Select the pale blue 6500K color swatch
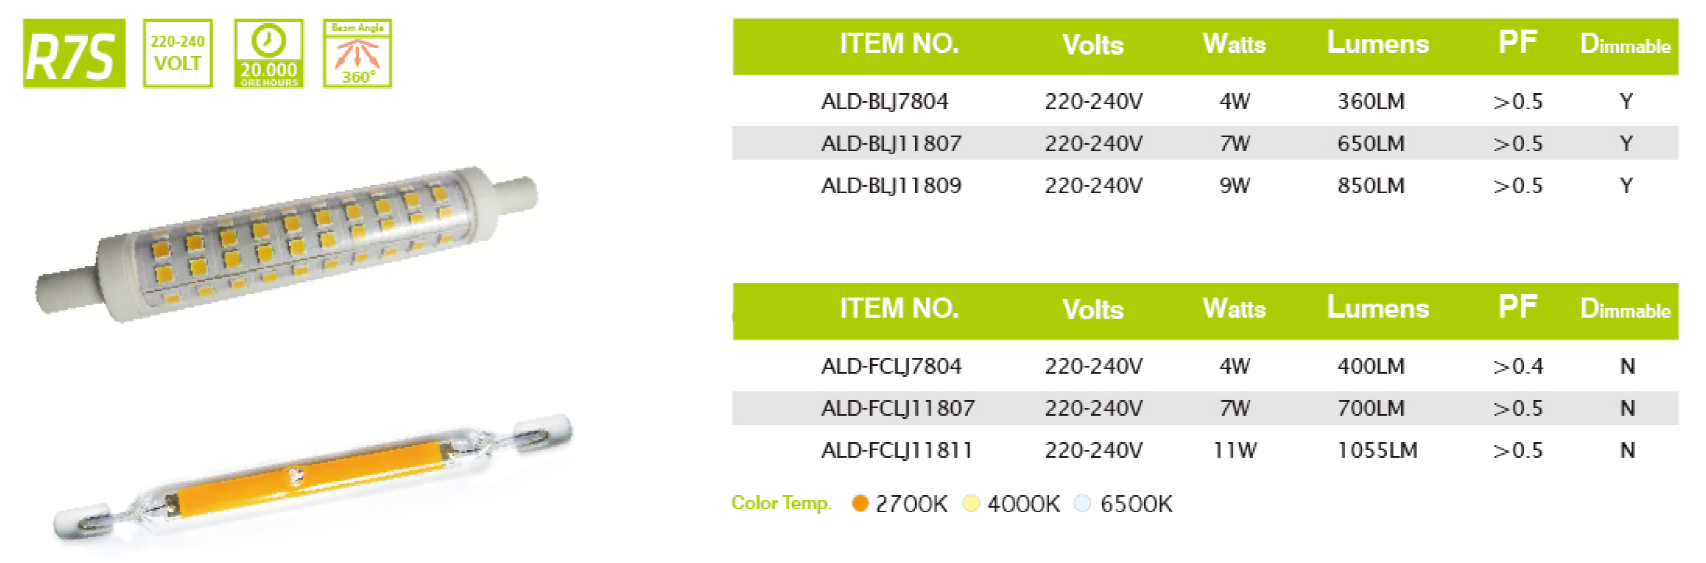 [1082, 503]
